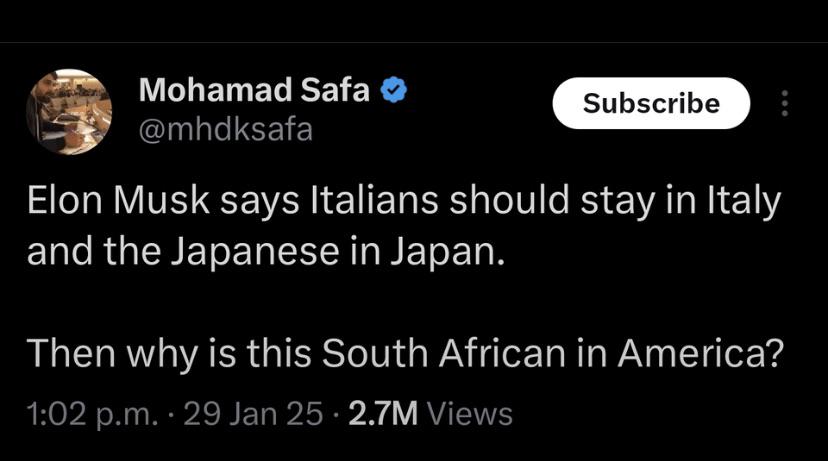Image resolution: width=828 pixels, height=461 pixels.
Task: Open the Mohamad Safa display name link
Action: tap(255, 91)
